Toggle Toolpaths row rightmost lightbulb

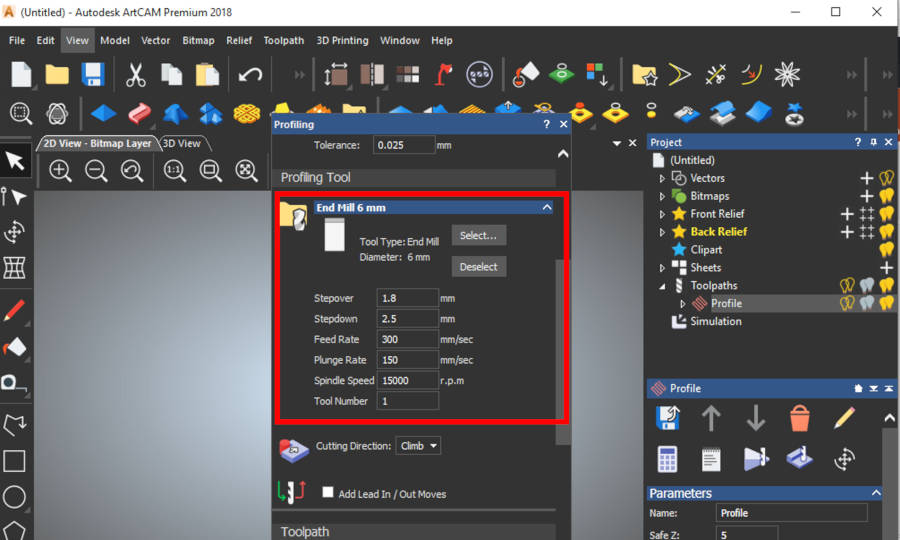(887, 285)
